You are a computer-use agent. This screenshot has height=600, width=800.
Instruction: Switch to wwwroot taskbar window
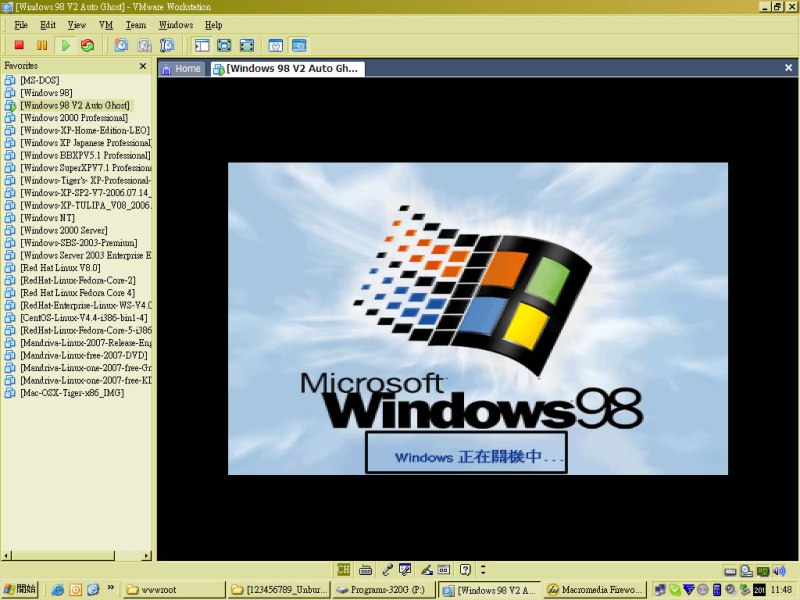coord(174,590)
